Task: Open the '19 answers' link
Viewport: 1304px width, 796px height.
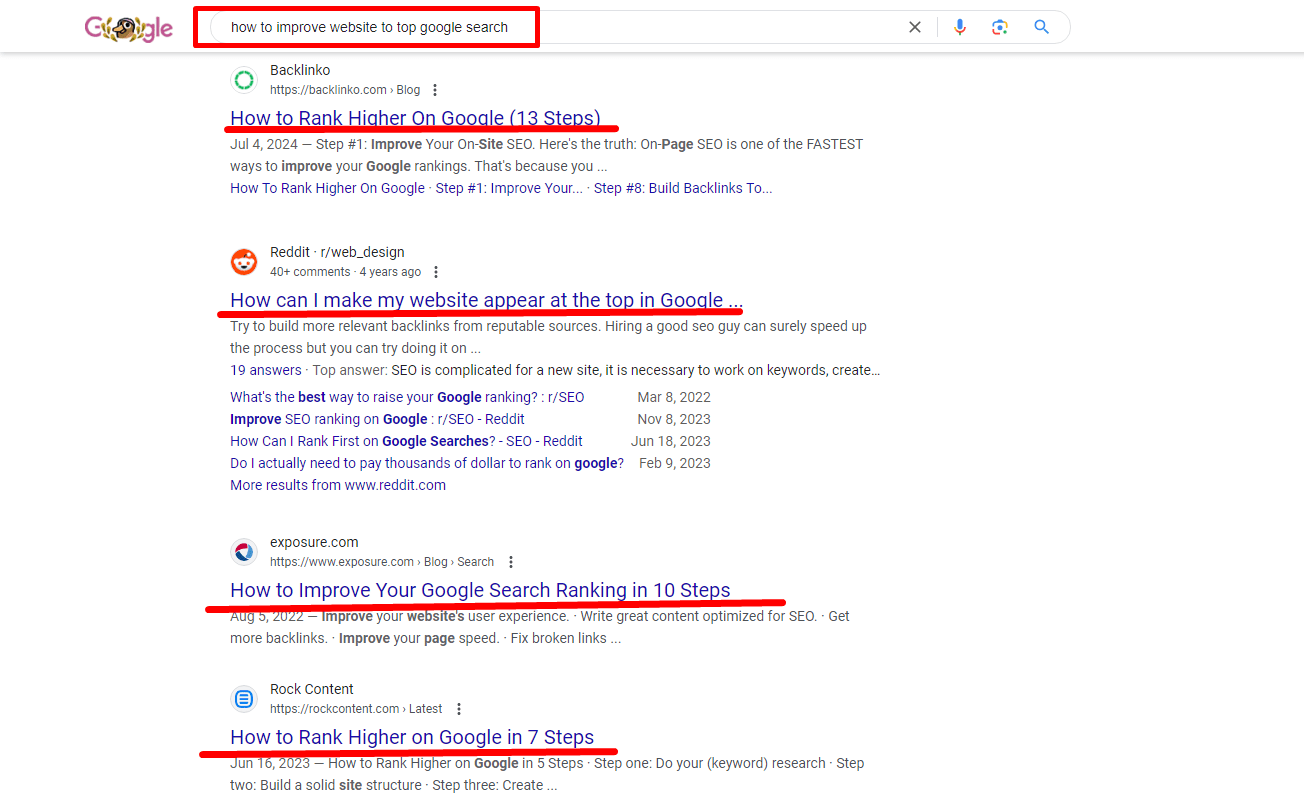Action: pyautogui.click(x=266, y=370)
